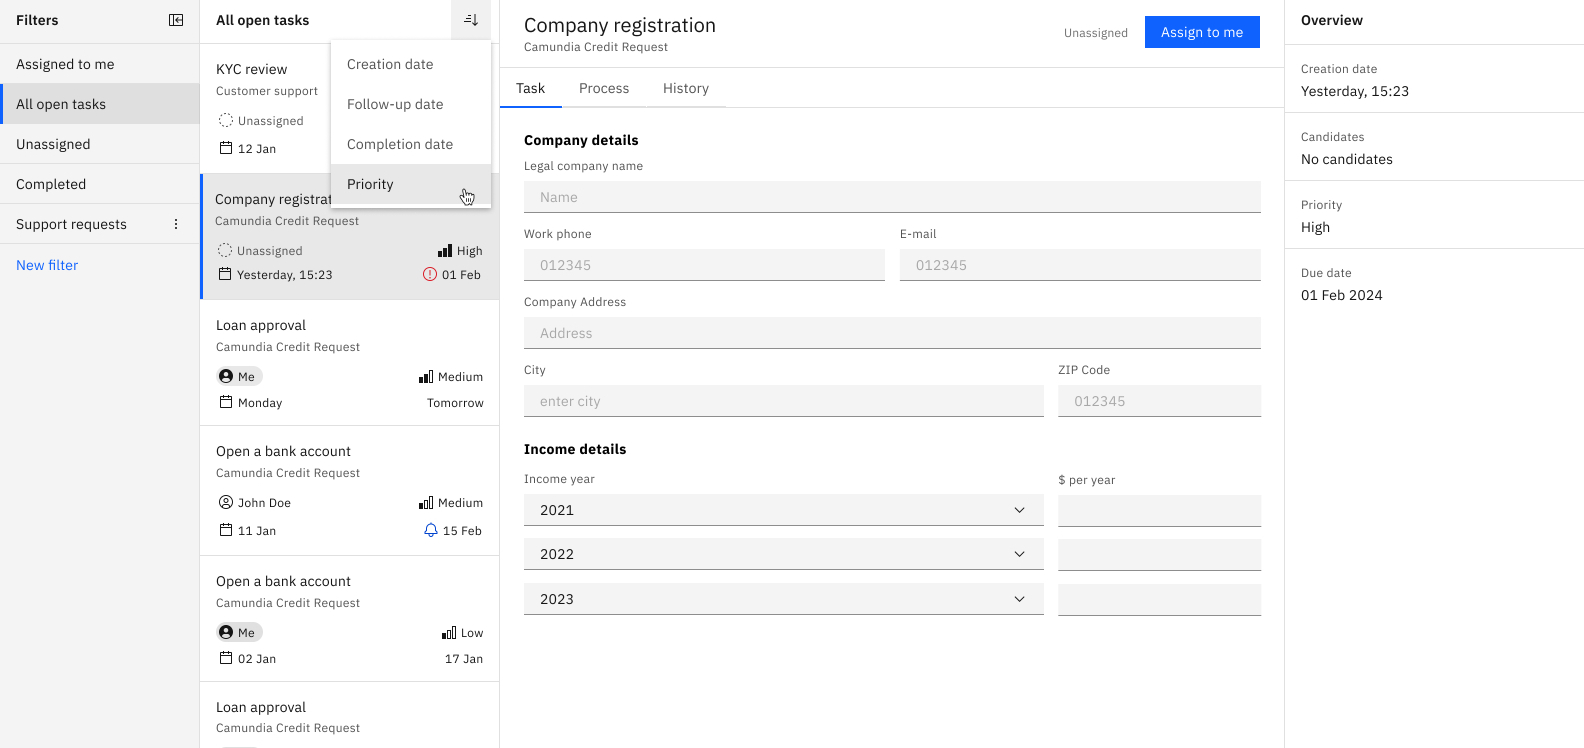1584x748 pixels.
Task: Click John Doe's user avatar icon
Action: tap(226, 502)
